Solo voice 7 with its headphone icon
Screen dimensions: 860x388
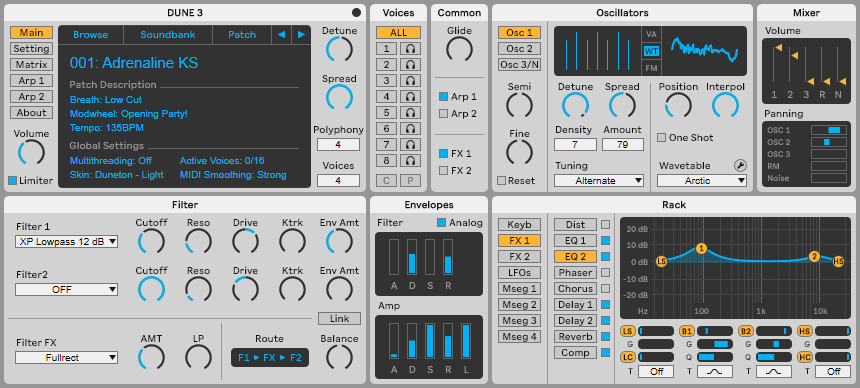click(410, 145)
